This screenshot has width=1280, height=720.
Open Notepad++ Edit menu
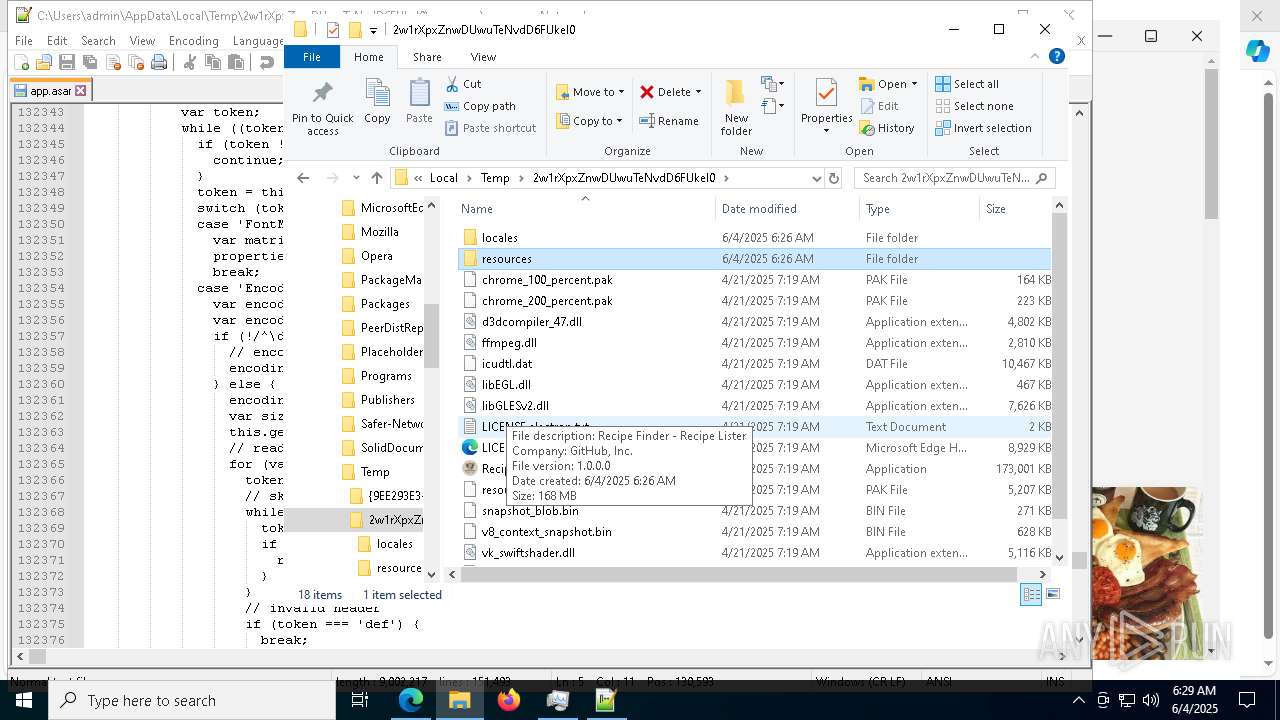(57, 41)
